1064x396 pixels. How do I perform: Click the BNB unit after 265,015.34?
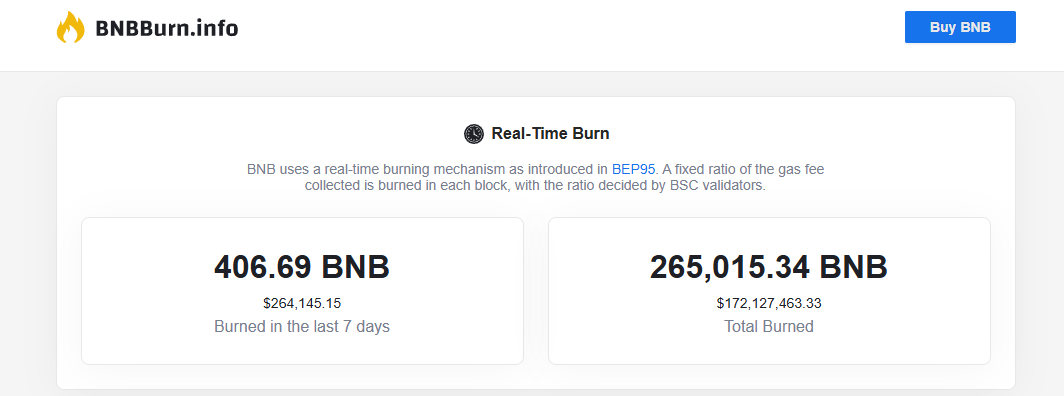pyautogui.click(x=853, y=266)
